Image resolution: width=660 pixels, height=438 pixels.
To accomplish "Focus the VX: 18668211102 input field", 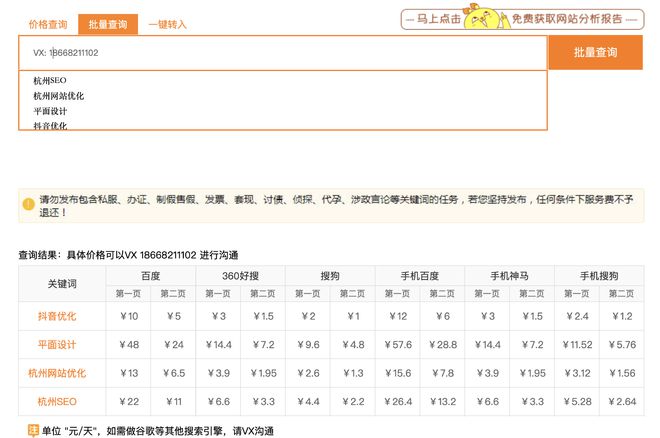I will pyautogui.click(x=283, y=53).
